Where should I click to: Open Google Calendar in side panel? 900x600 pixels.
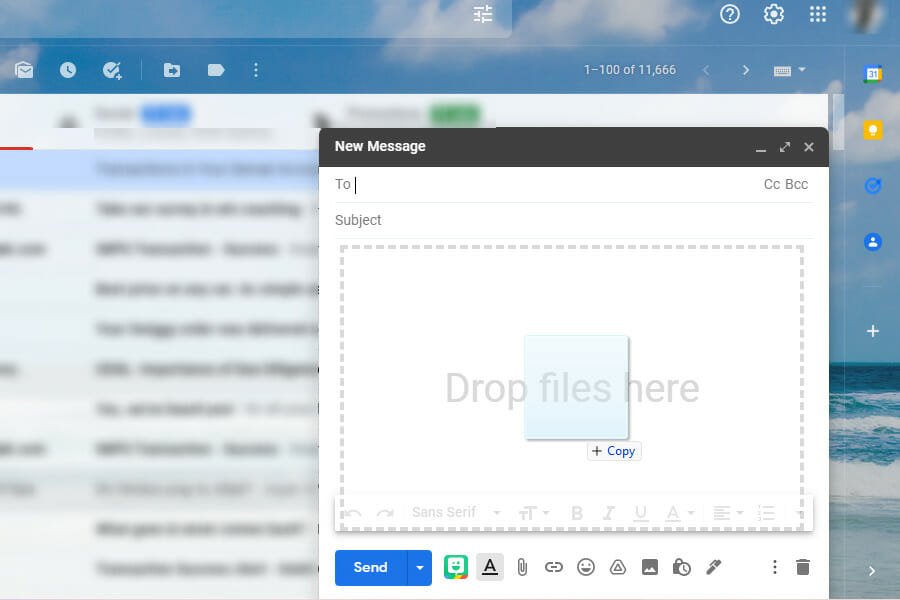[x=873, y=74]
